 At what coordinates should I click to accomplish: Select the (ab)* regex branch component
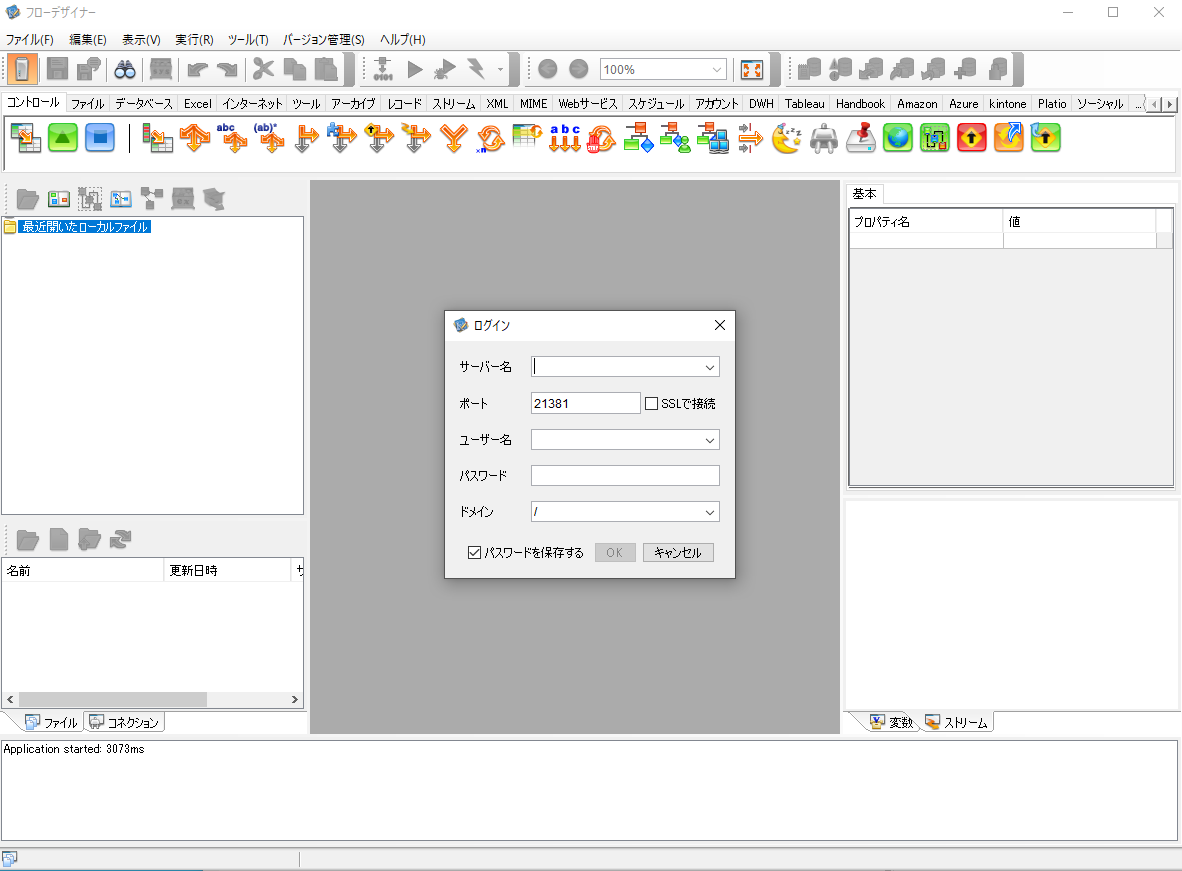[269, 138]
